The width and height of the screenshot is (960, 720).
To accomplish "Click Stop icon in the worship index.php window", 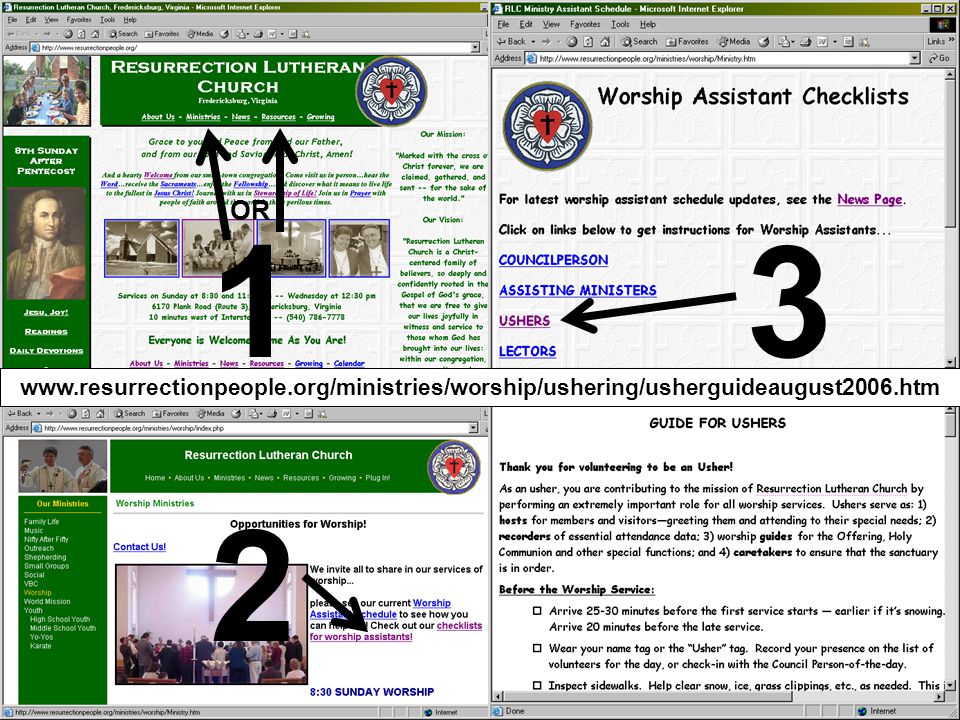I will point(72,413).
